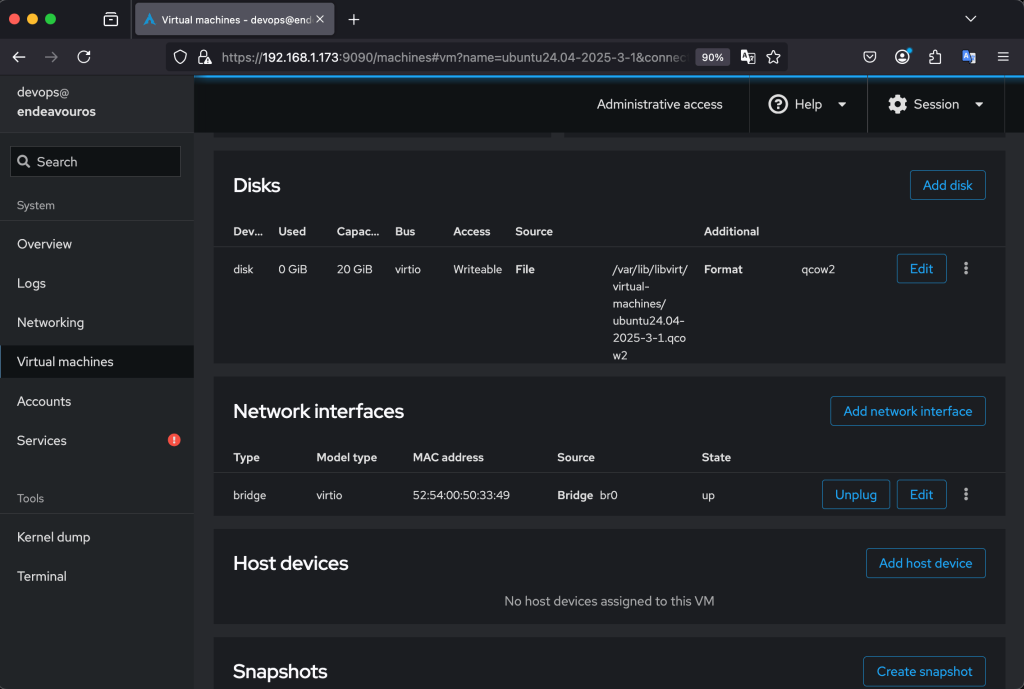Open the Firefox hamburger application menu
The image size is (1024, 689).
click(1003, 57)
